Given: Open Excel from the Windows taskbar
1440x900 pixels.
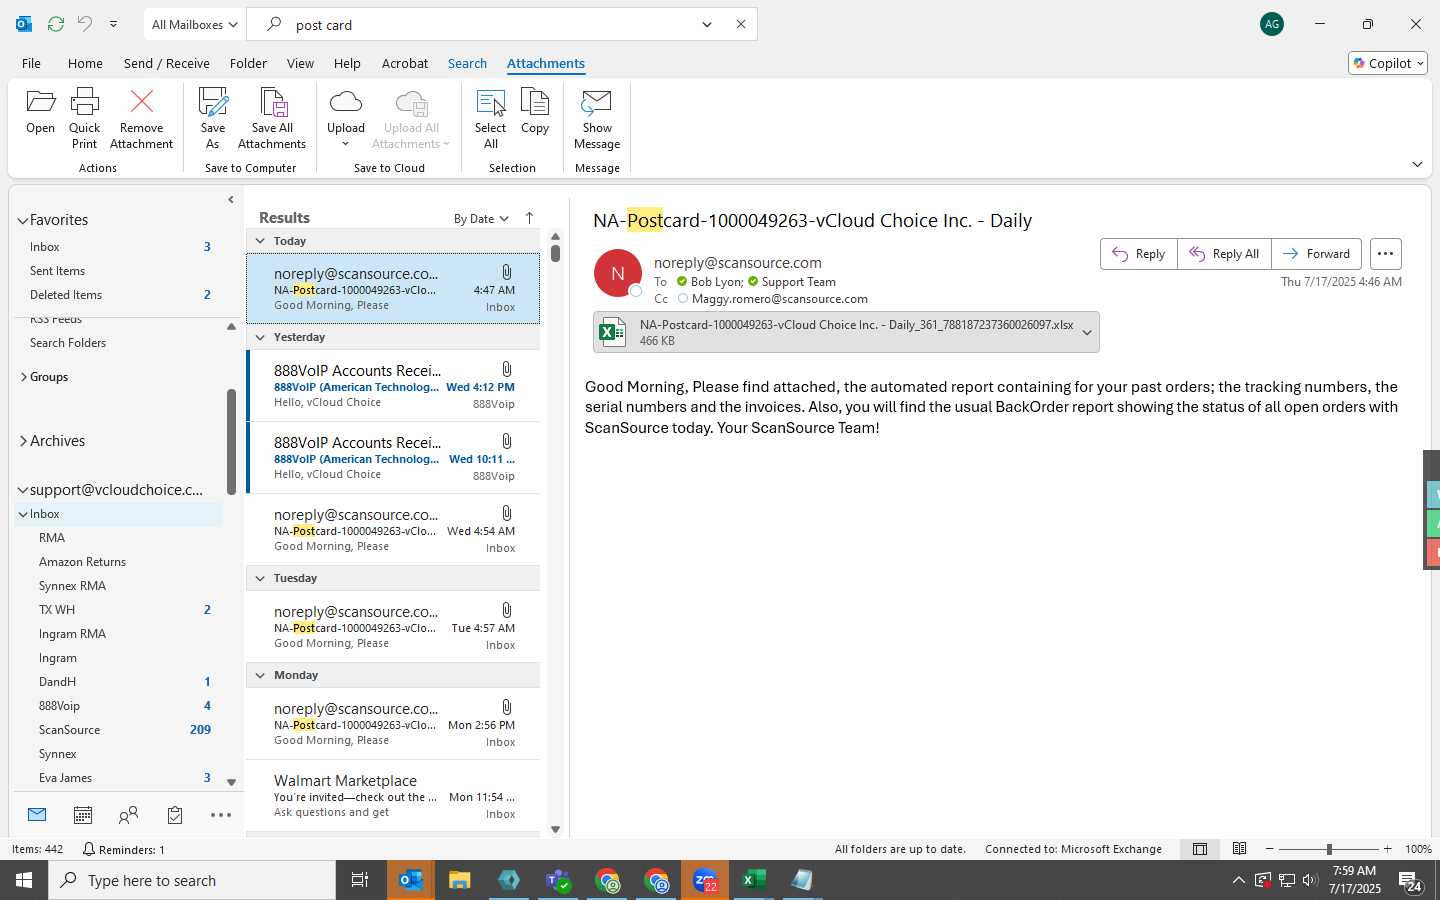Looking at the screenshot, I should 754,880.
